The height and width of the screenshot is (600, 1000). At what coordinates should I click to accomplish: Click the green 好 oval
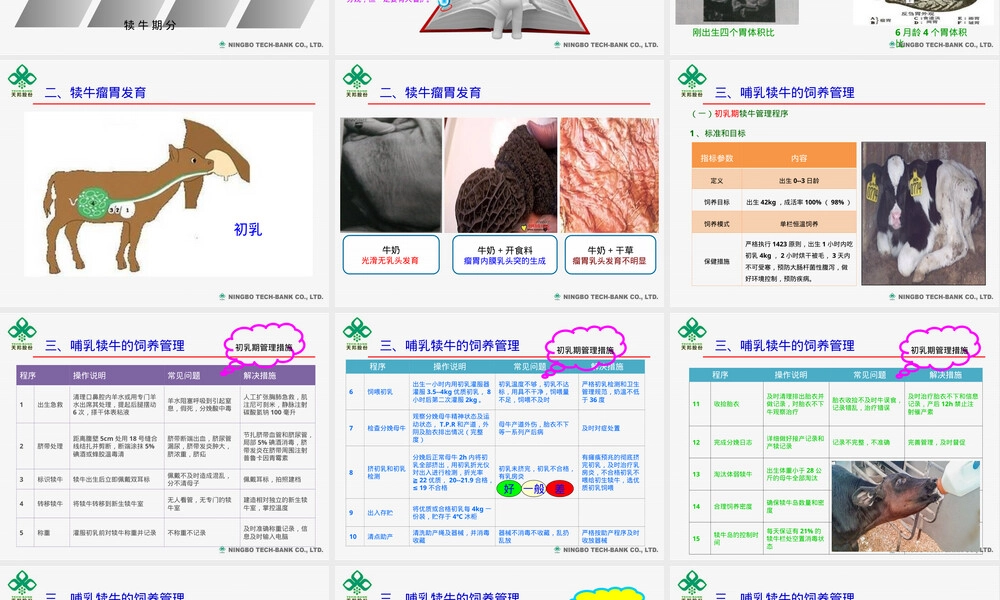508,489
